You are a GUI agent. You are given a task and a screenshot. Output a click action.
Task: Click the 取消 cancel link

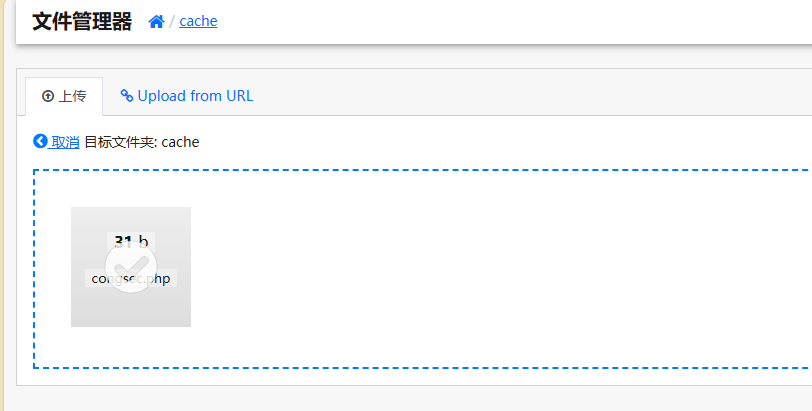pyautogui.click(x=65, y=142)
